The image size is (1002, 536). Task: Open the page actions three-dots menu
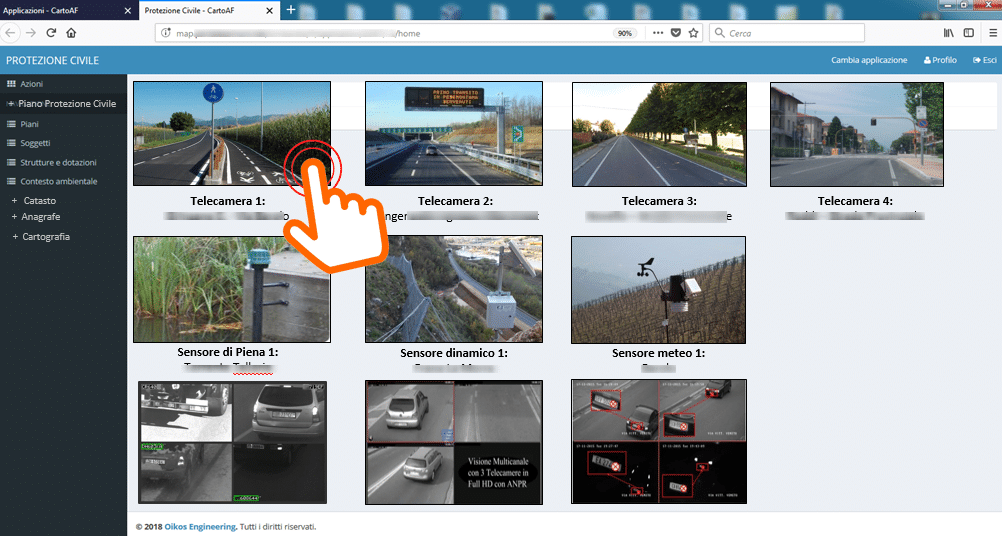[658, 33]
